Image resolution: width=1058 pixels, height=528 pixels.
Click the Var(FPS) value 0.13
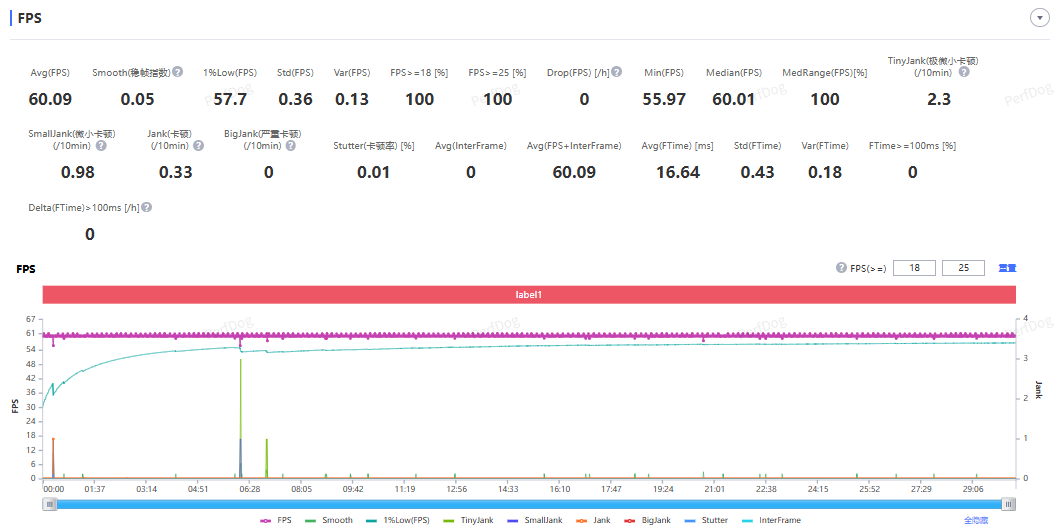[x=352, y=99]
